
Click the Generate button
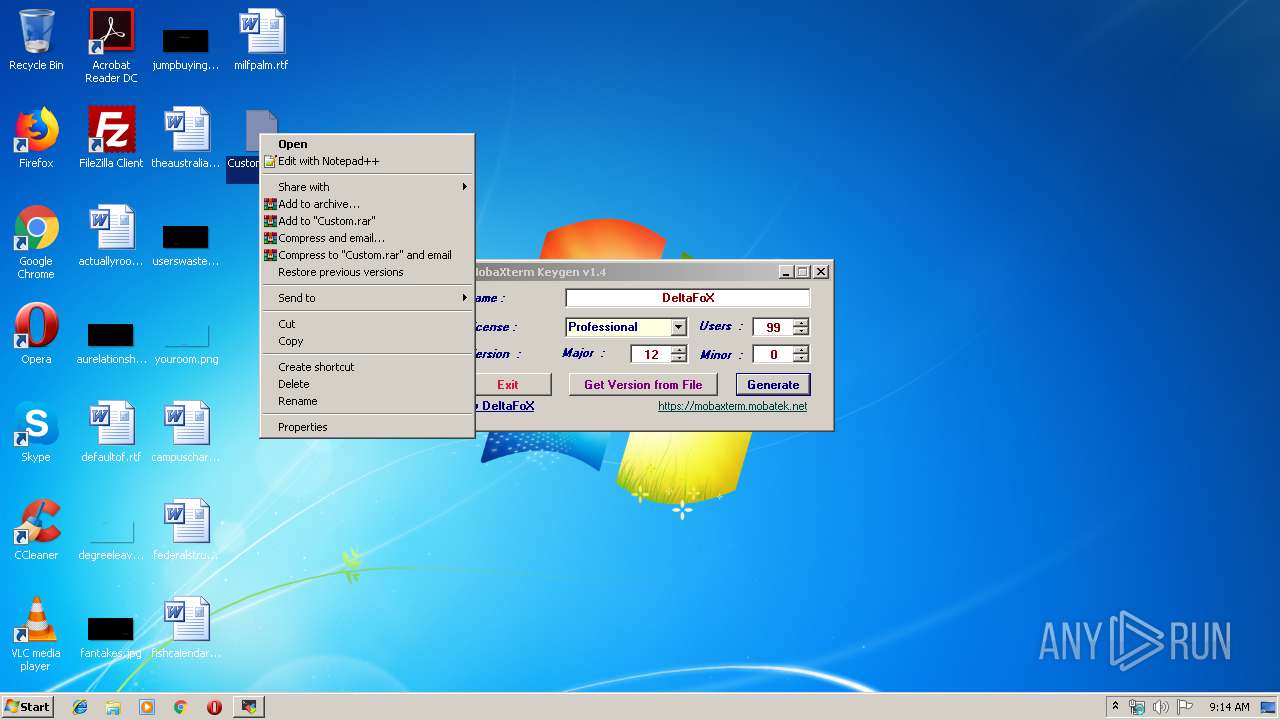tap(773, 385)
